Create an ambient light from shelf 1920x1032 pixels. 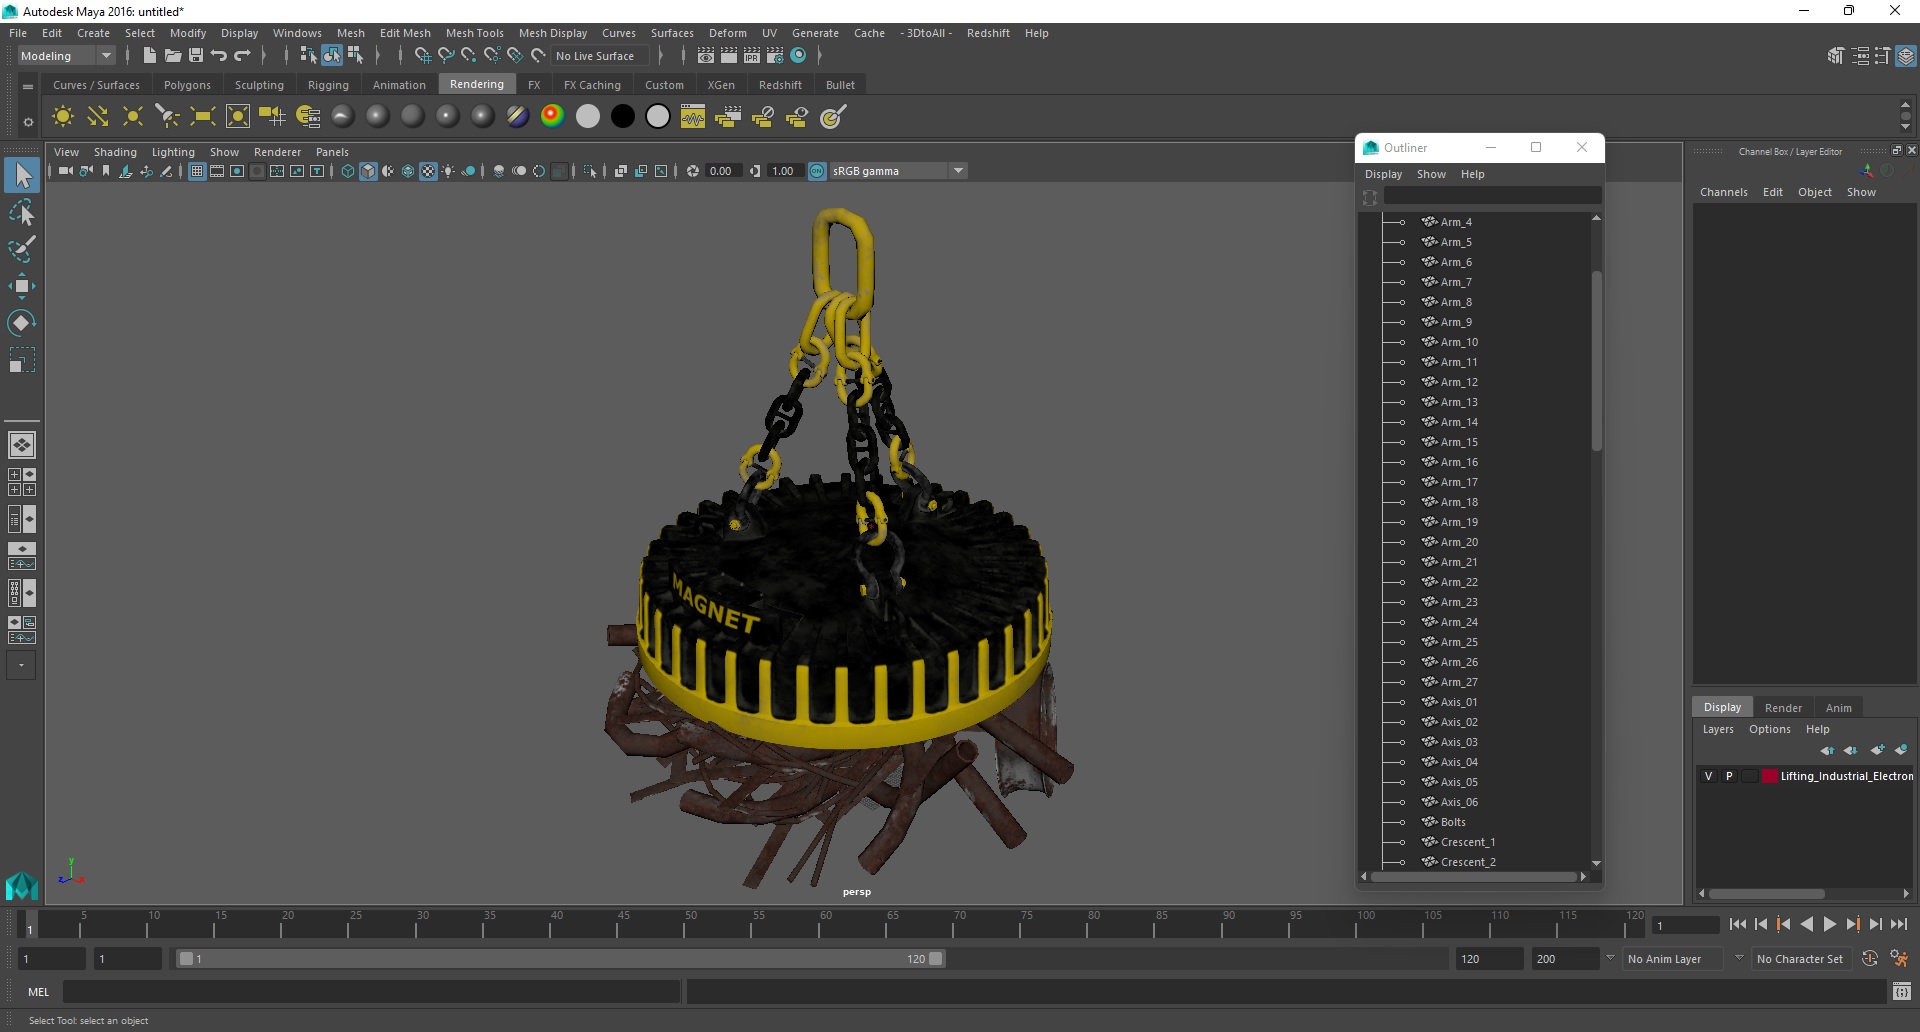(63, 117)
